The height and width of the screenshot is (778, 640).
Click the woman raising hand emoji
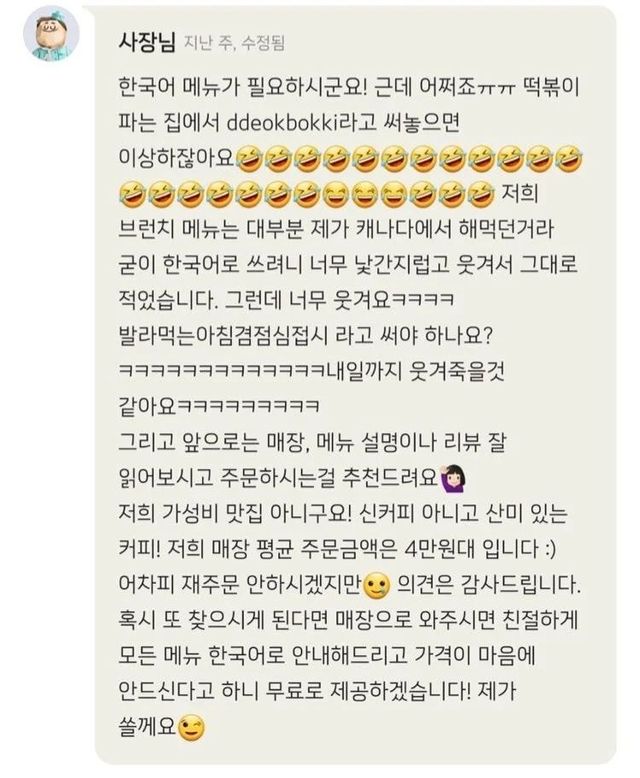(x=452, y=478)
